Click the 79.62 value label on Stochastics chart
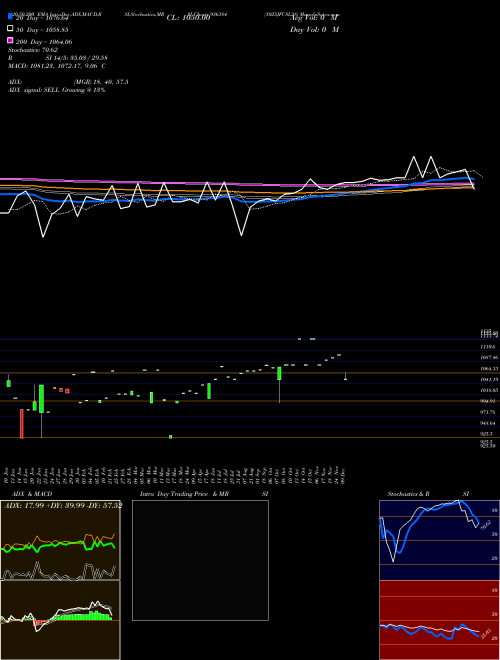 (x=486, y=525)
